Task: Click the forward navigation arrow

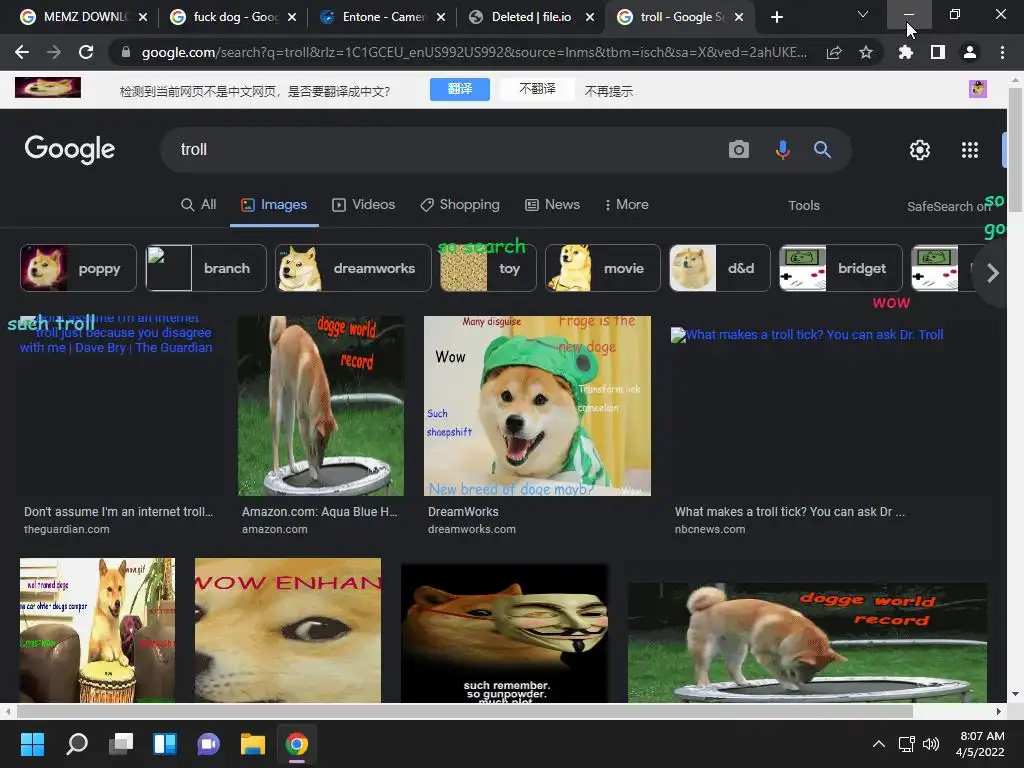Action: [x=54, y=52]
